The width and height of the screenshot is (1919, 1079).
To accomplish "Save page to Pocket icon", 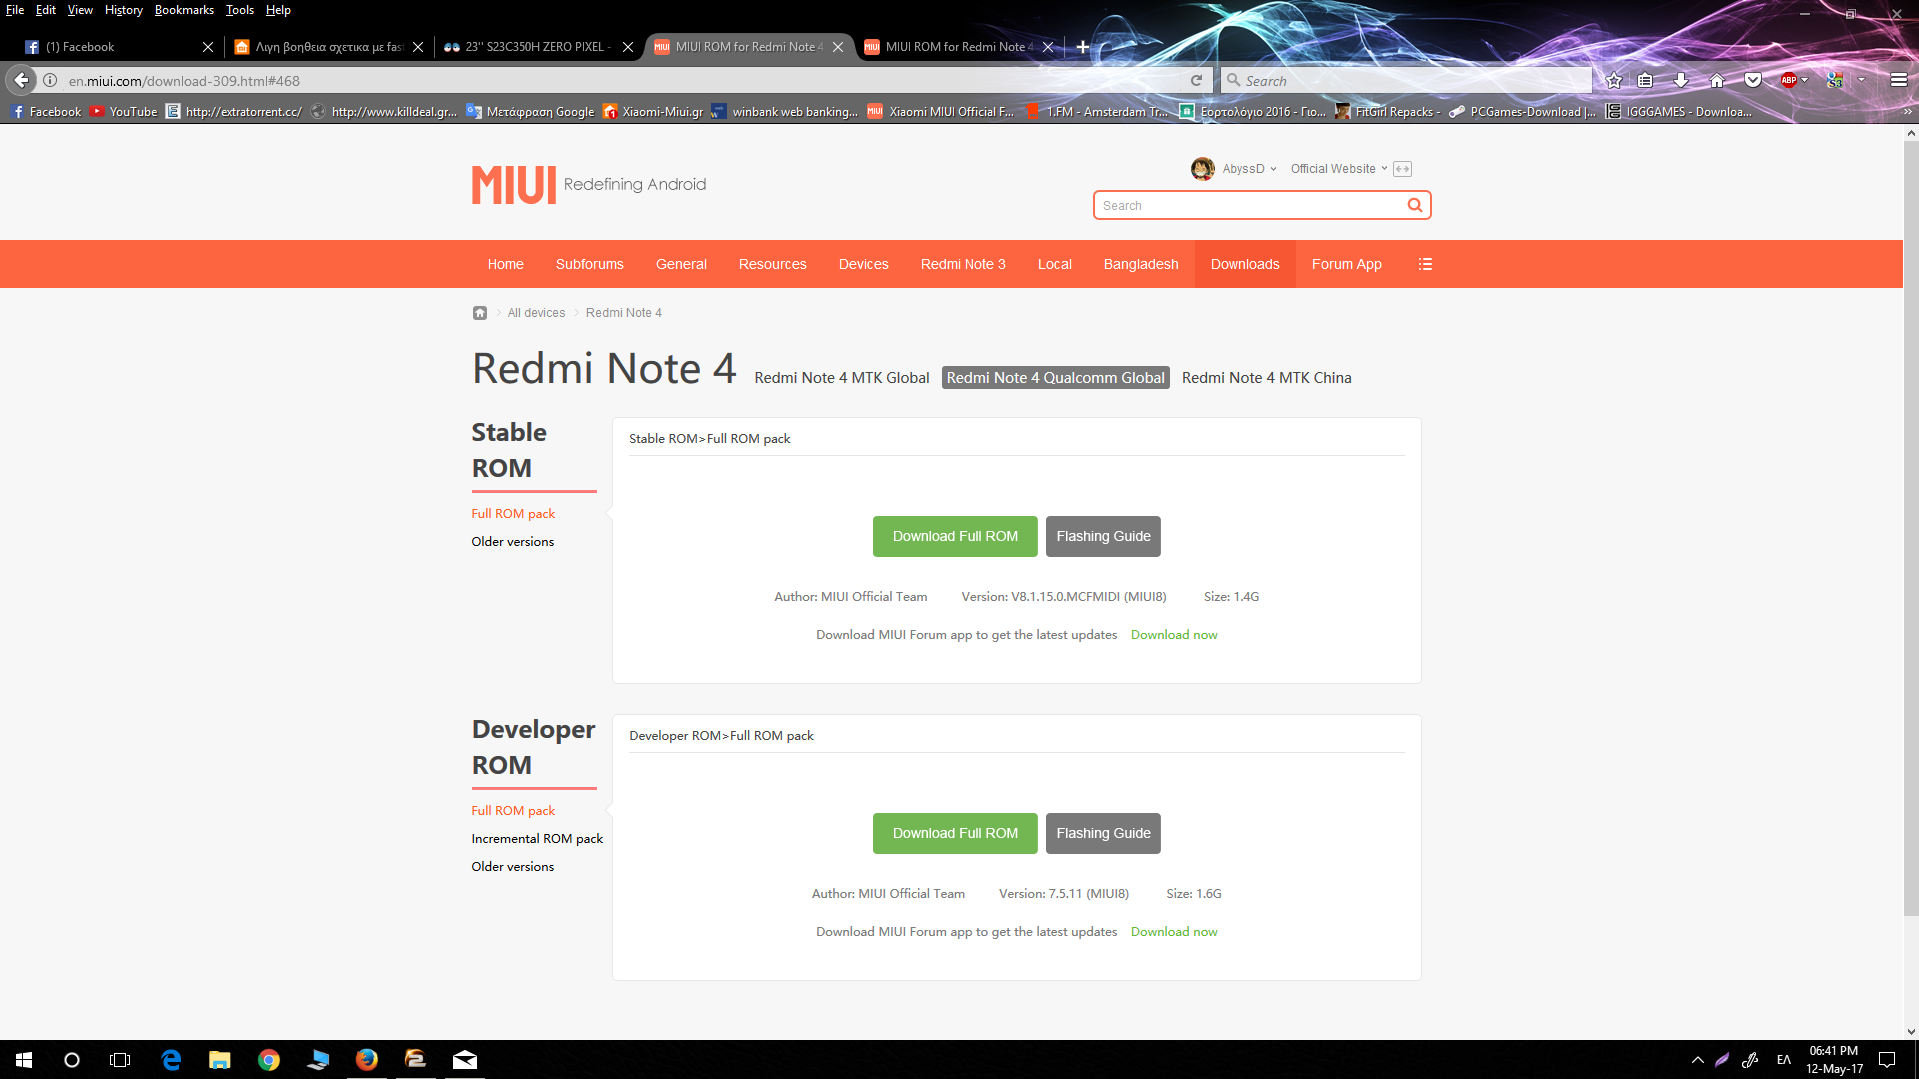I will pos(1753,80).
